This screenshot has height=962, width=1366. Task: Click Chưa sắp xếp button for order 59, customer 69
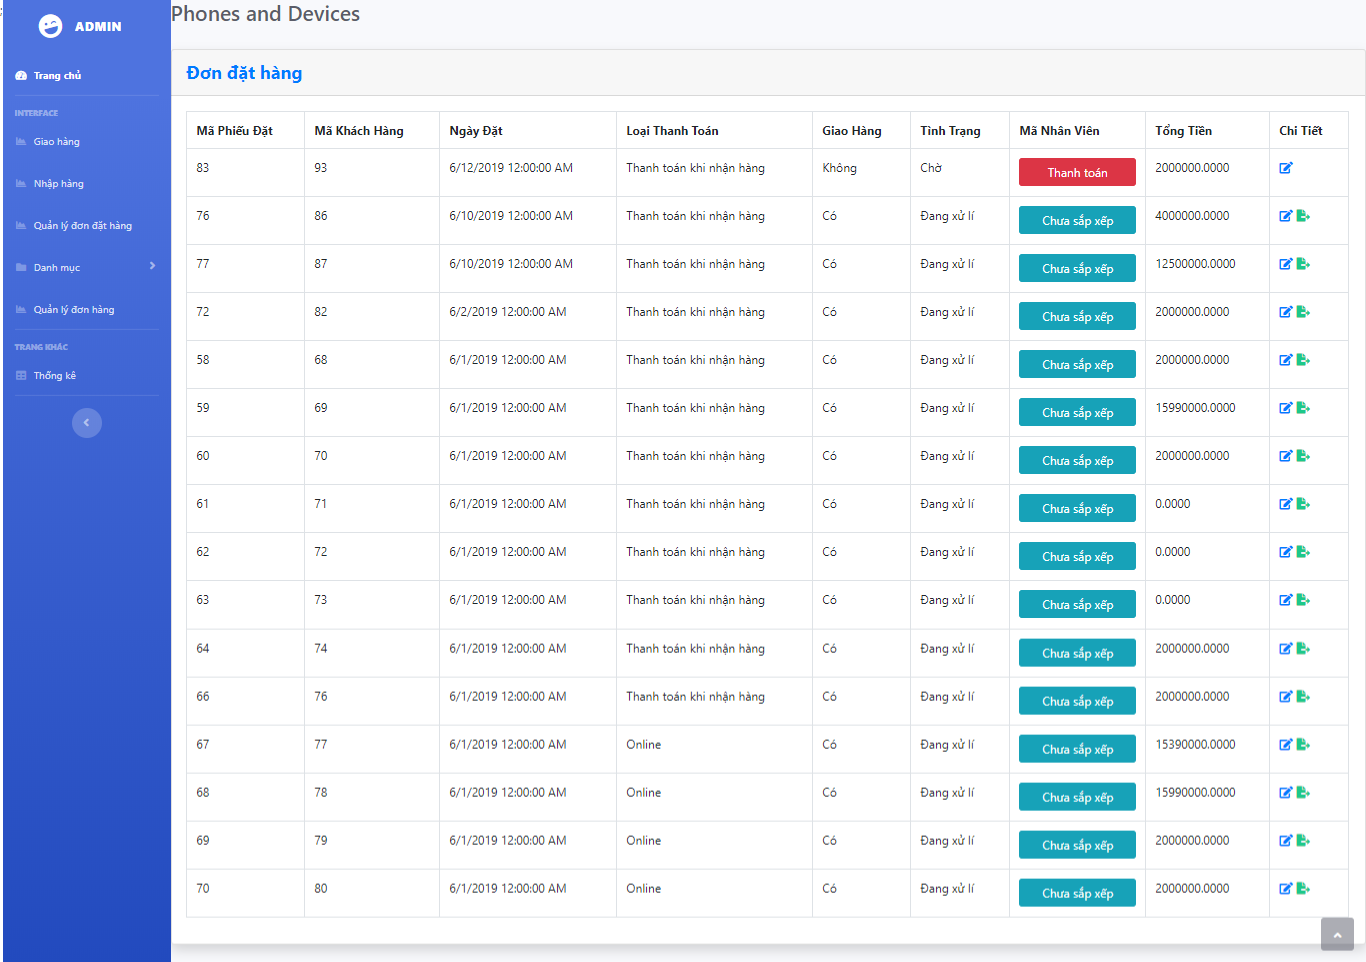(x=1077, y=412)
